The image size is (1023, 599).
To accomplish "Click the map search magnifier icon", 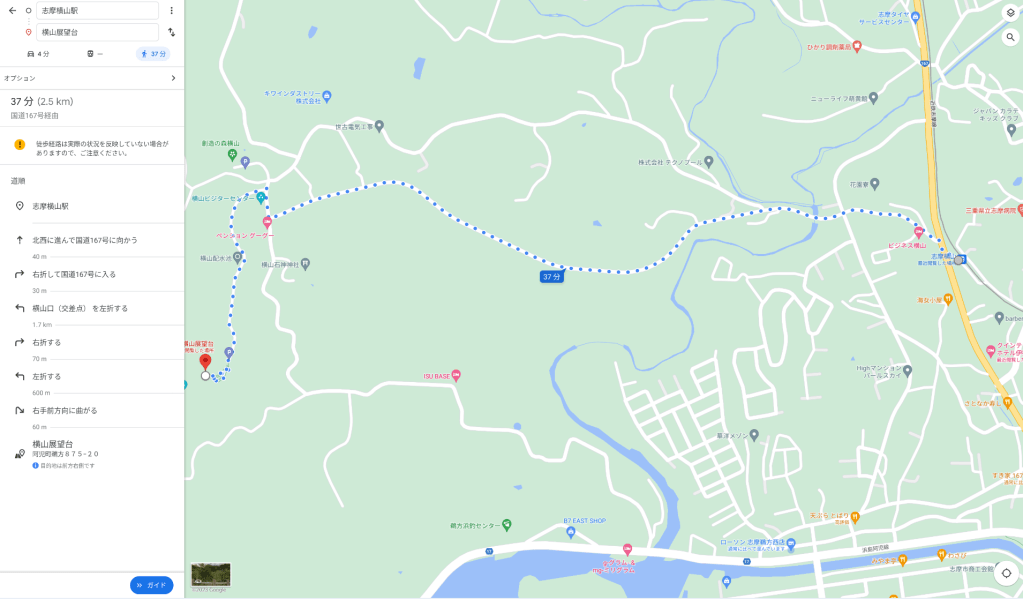I will 1011,37.
